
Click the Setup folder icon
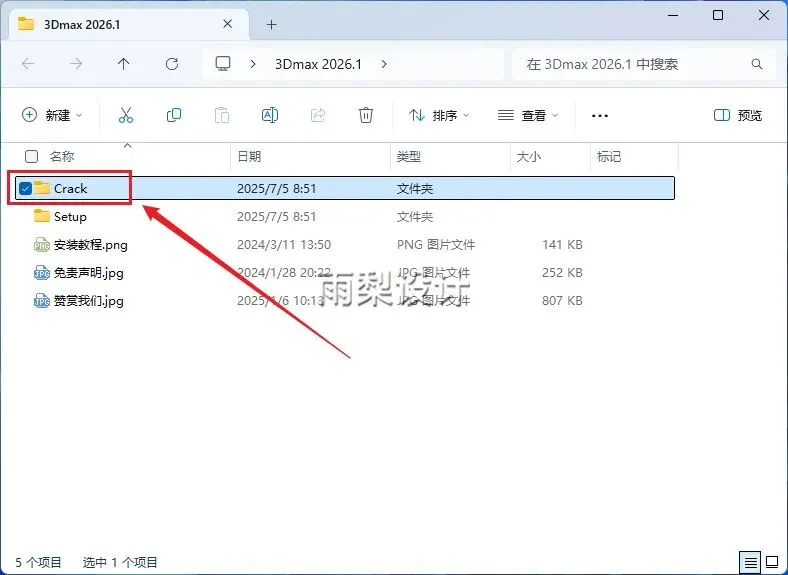tap(42, 216)
